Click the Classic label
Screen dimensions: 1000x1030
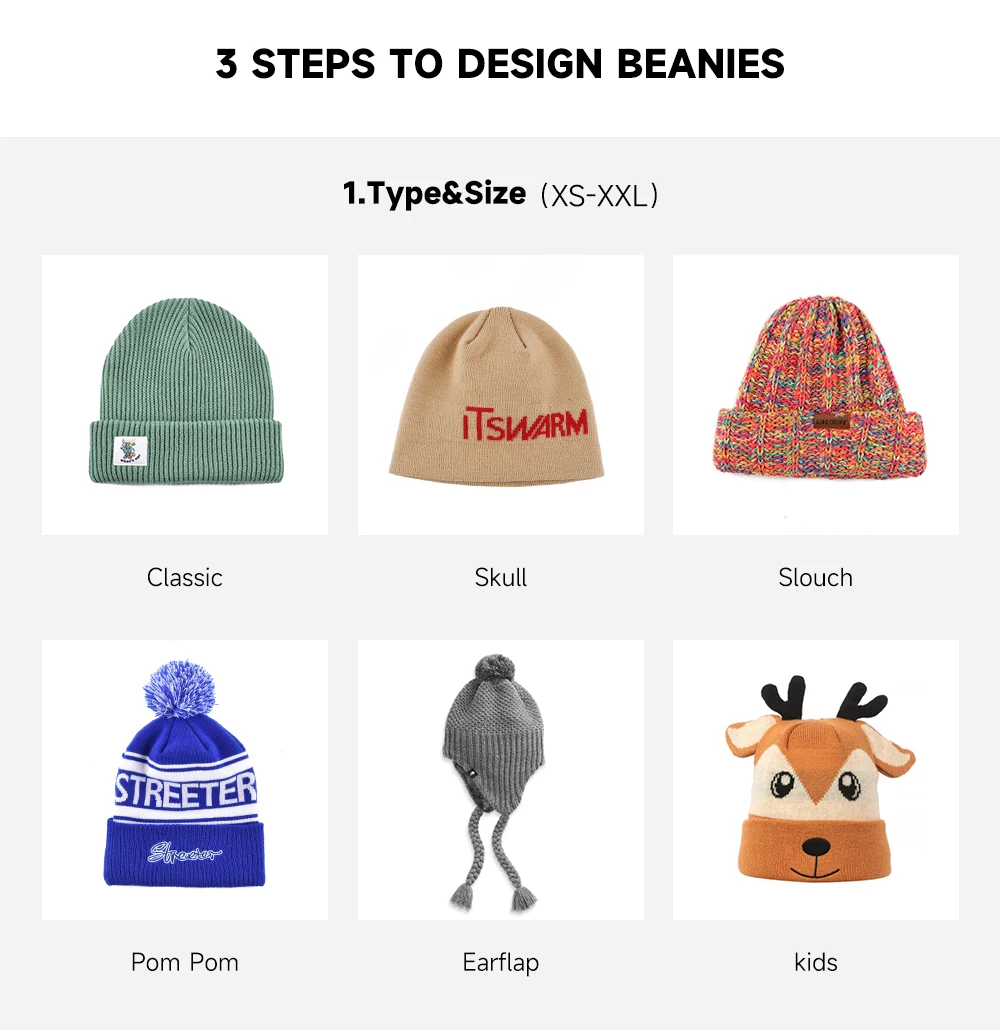tap(185, 577)
